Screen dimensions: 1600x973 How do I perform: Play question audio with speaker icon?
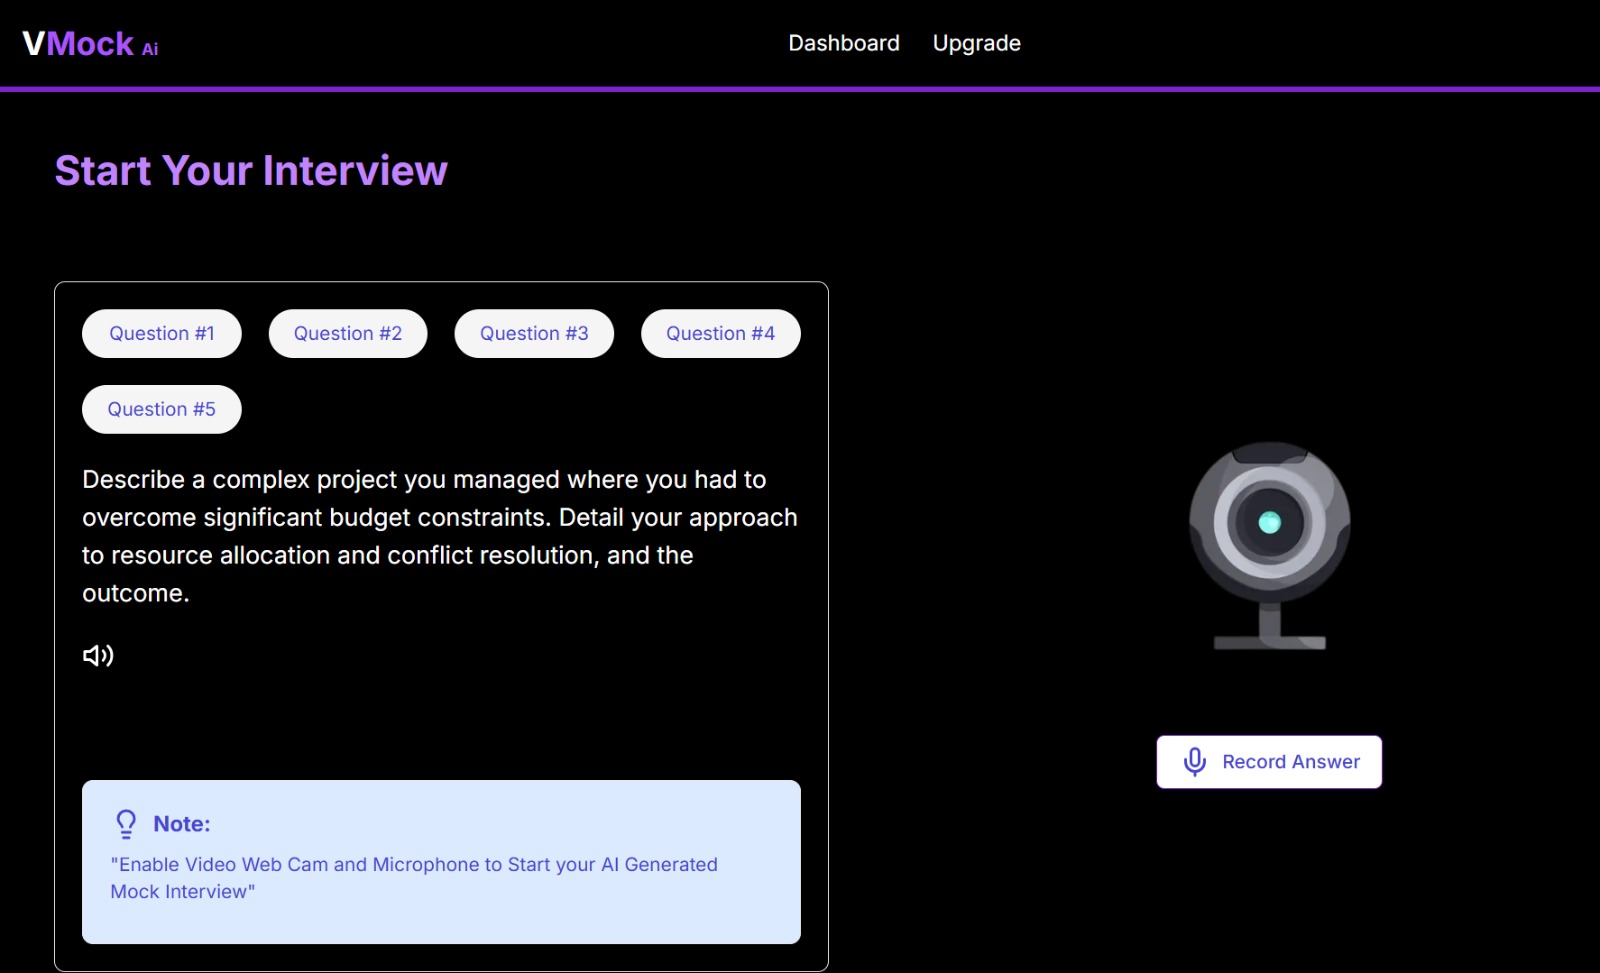coord(98,656)
